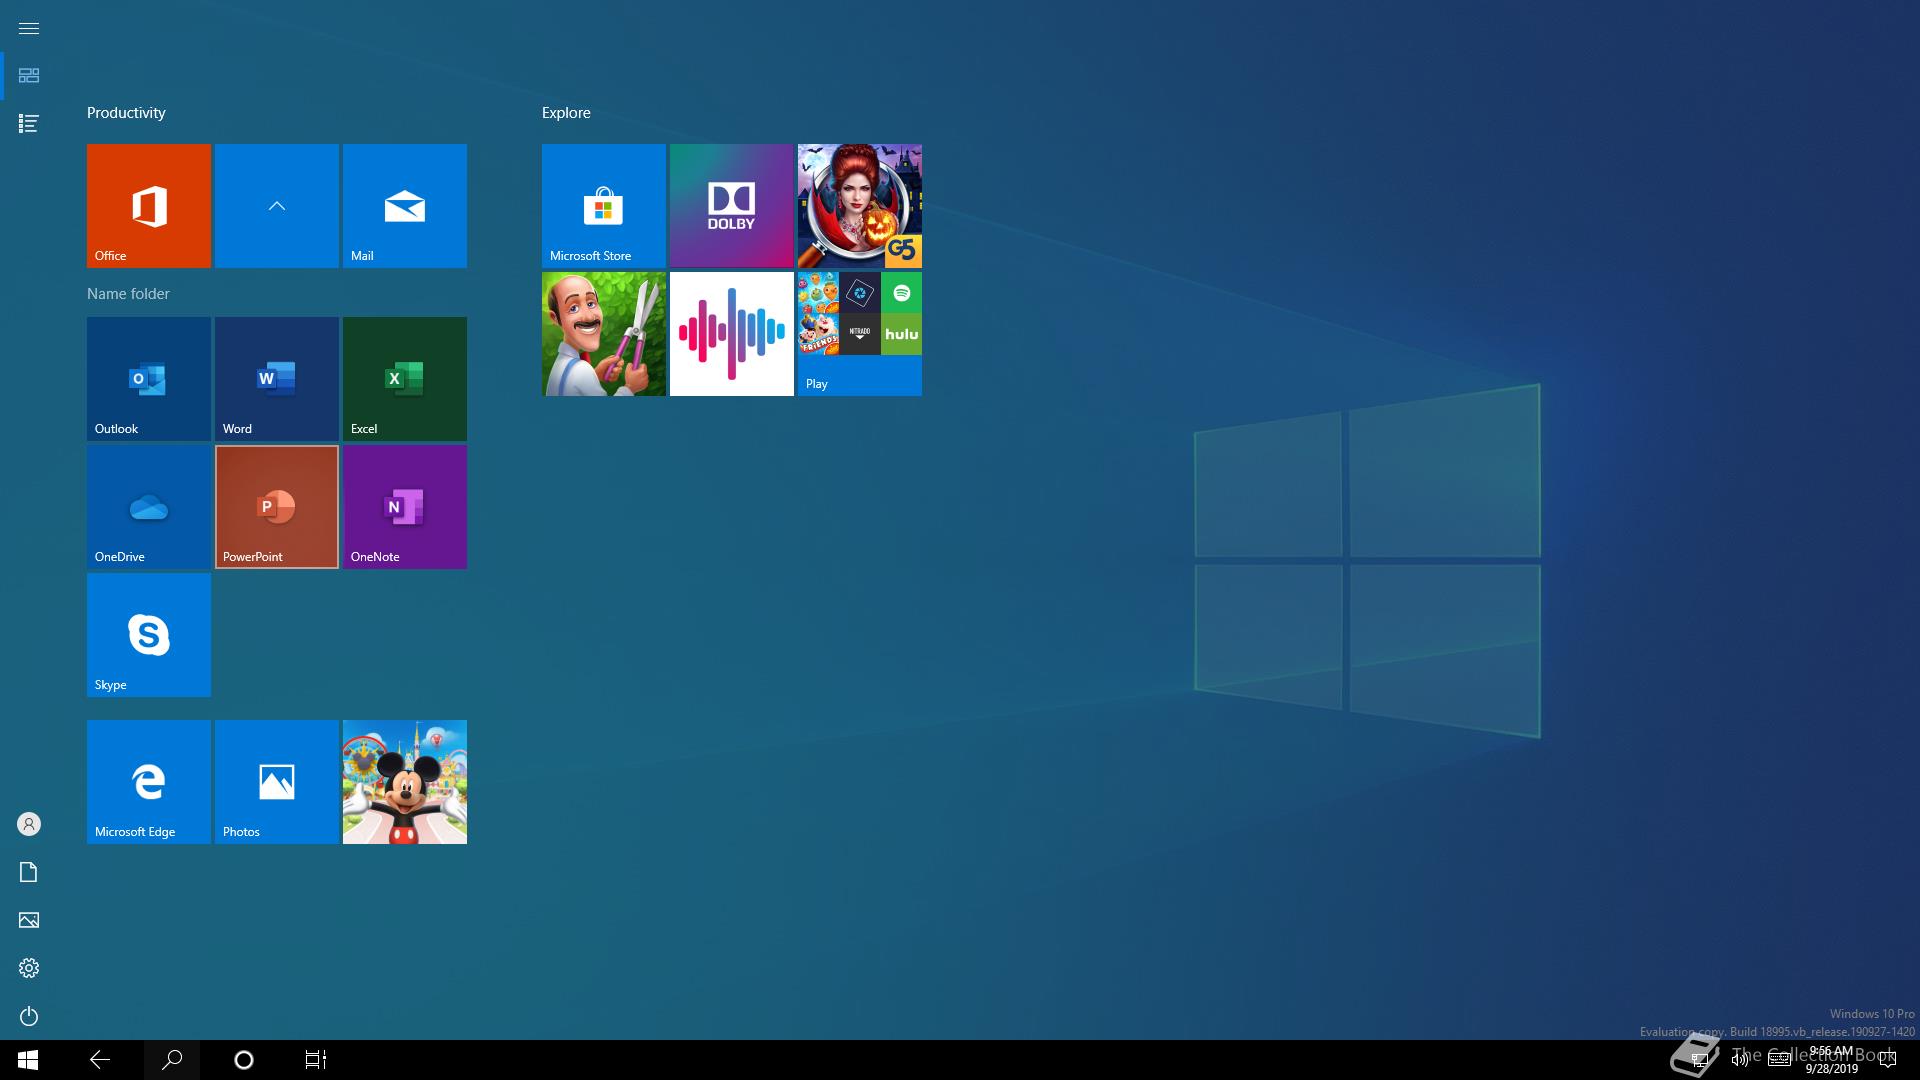Open the Gardenscapes gardener game tile
1920x1080 pixels.
(604, 334)
